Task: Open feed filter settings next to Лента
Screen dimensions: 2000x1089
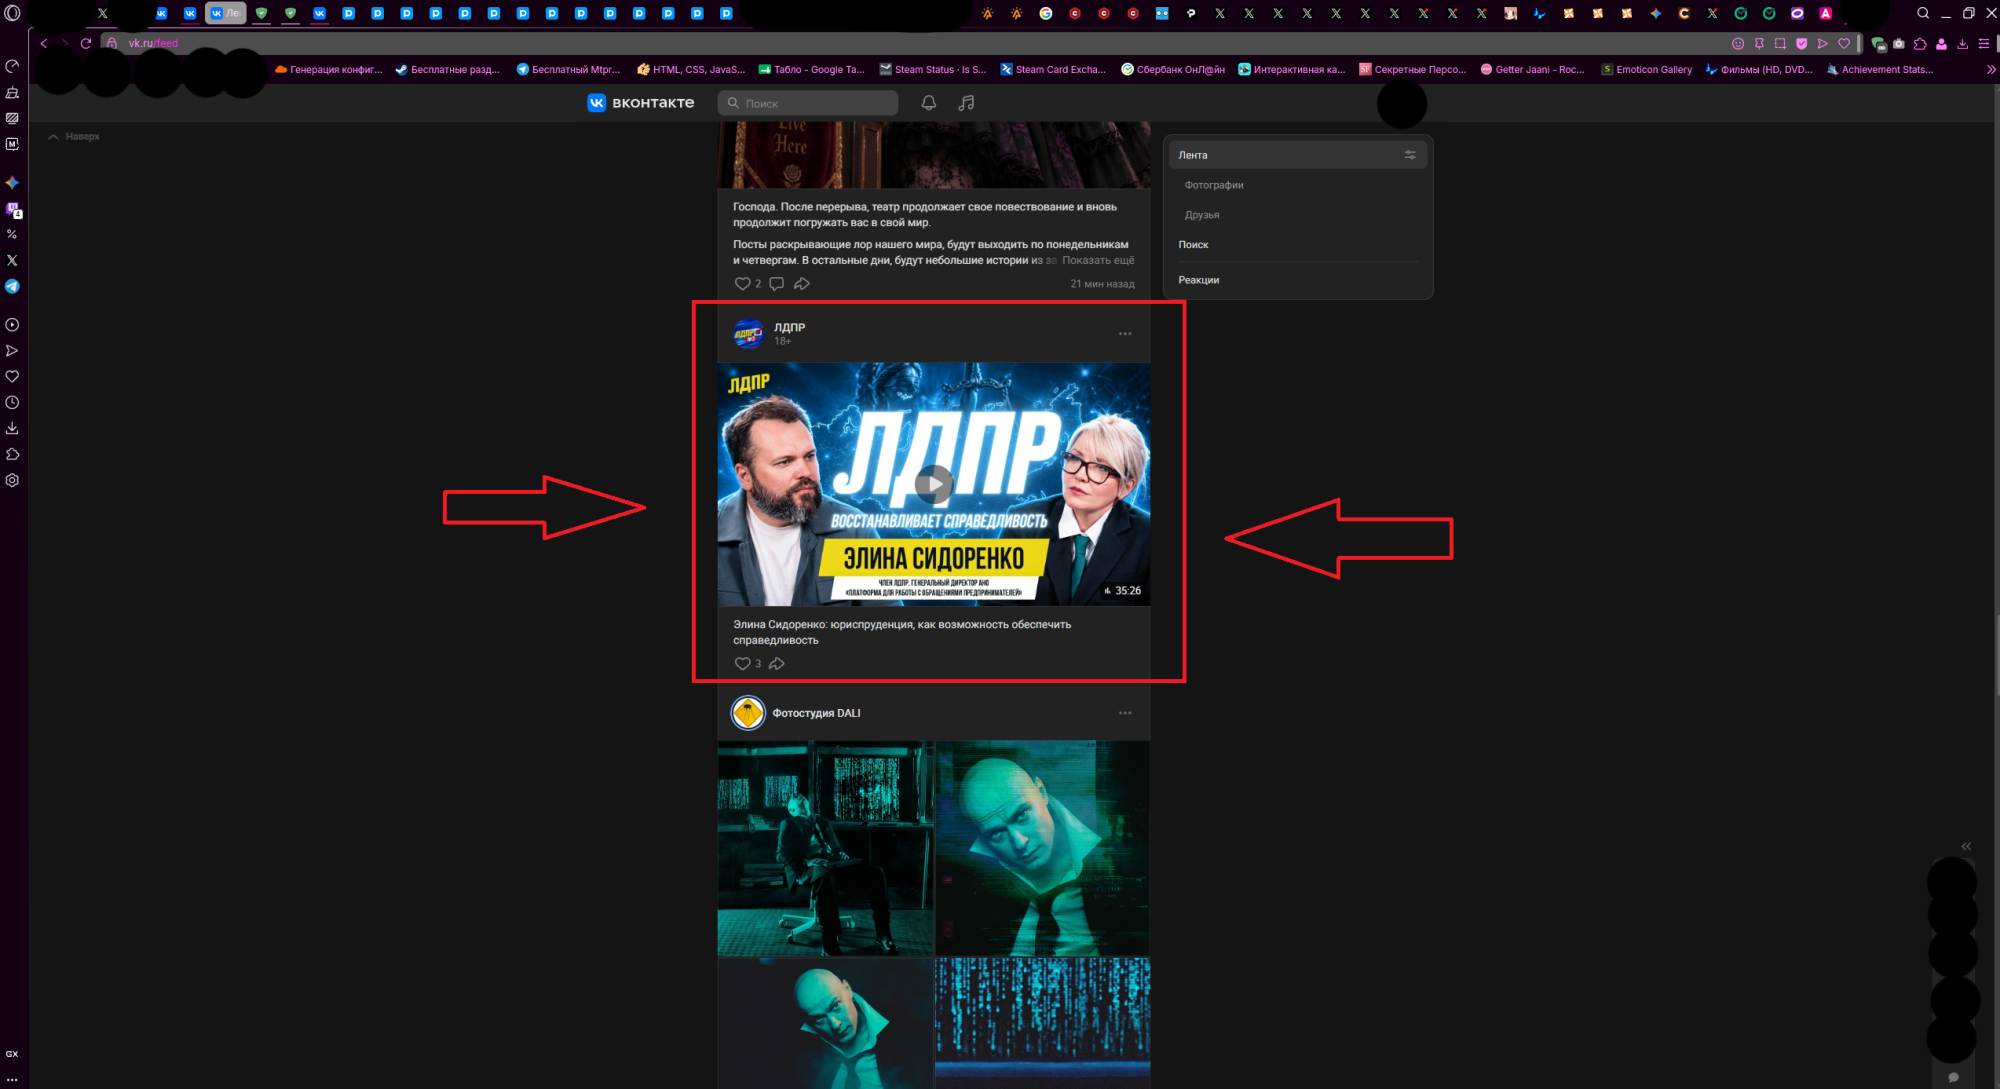Action: (1410, 155)
